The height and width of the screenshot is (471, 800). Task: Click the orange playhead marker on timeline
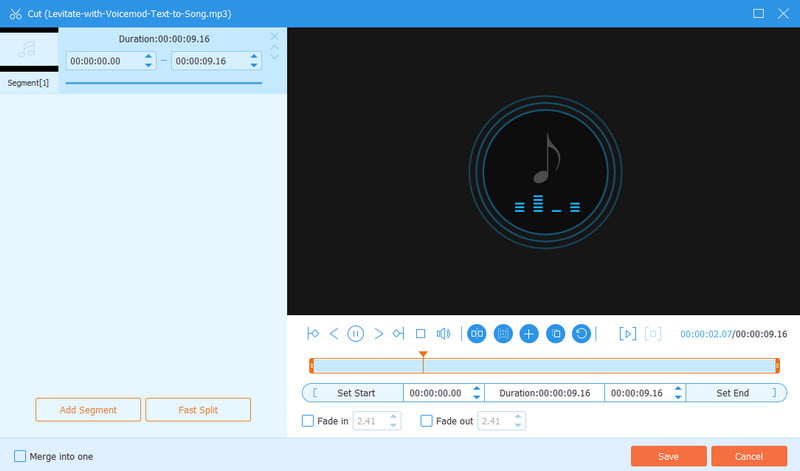423,355
